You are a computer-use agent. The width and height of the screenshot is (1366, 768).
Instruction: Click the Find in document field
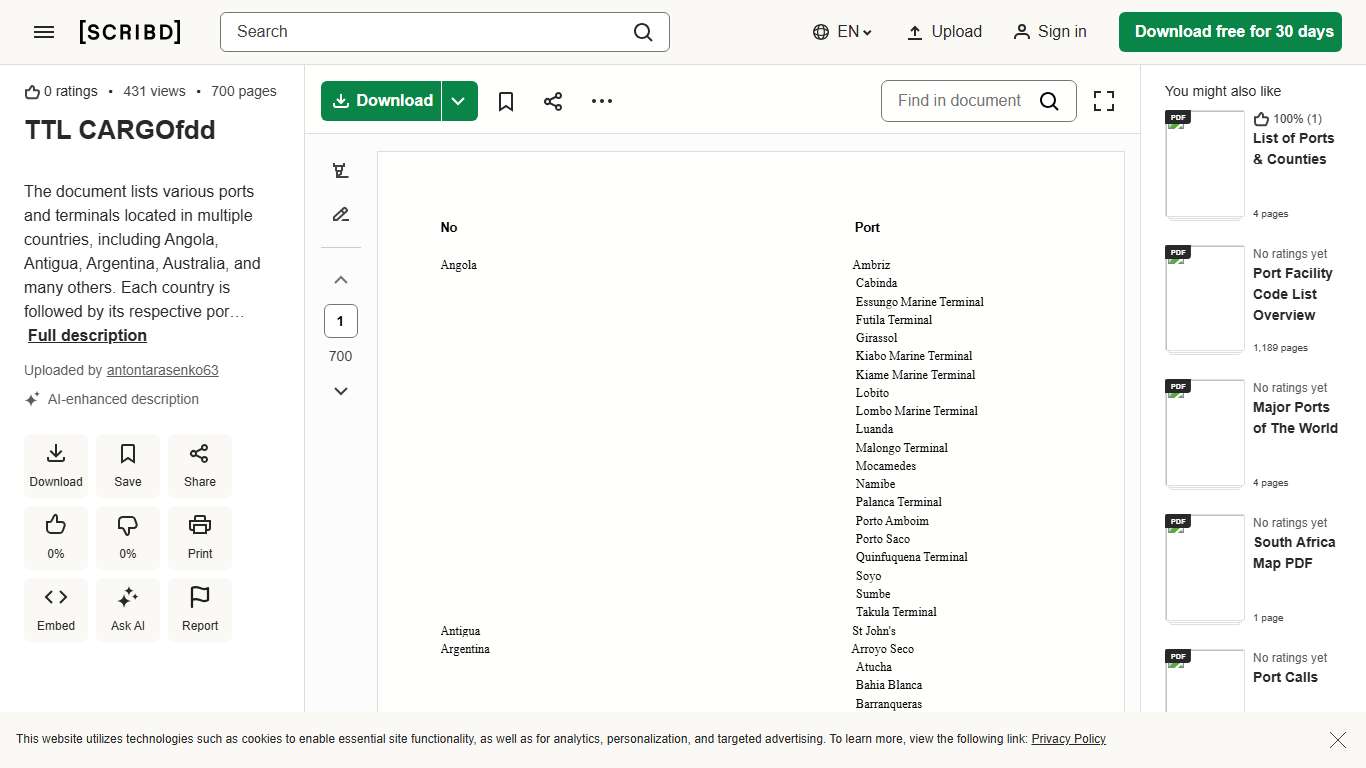coord(960,101)
